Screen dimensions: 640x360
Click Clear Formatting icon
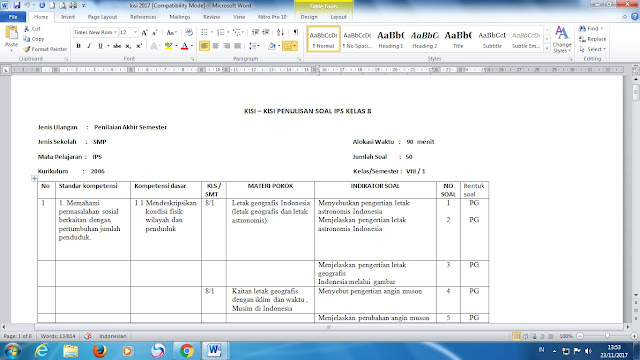pos(189,32)
